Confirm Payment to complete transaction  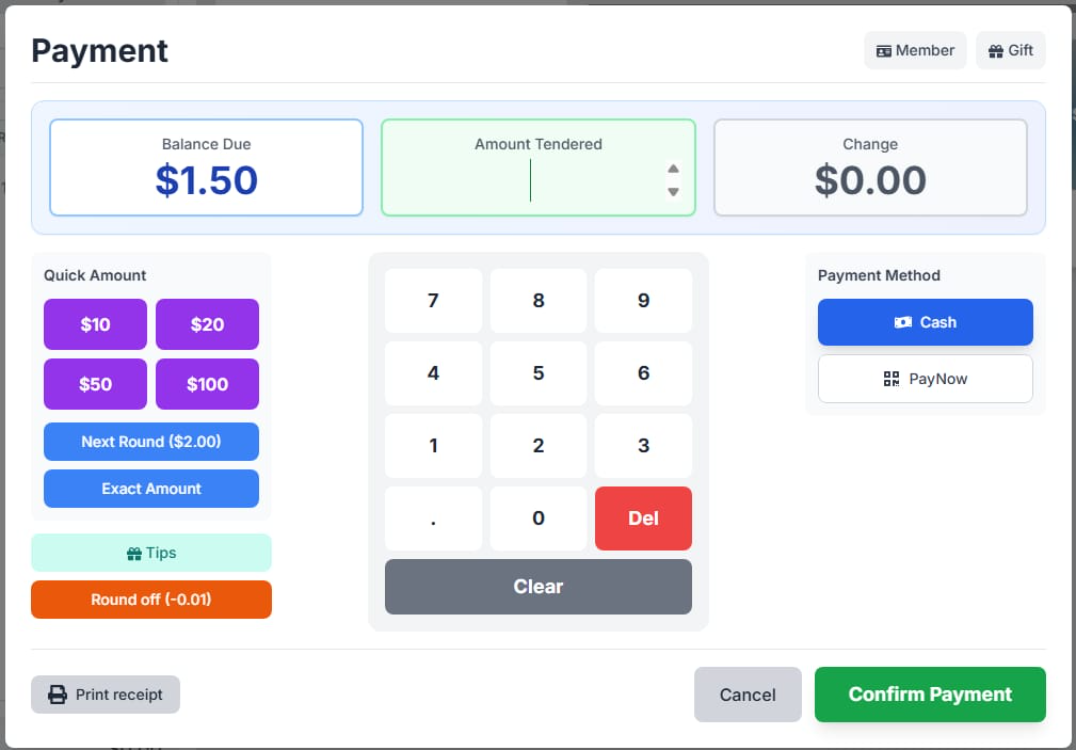click(929, 694)
